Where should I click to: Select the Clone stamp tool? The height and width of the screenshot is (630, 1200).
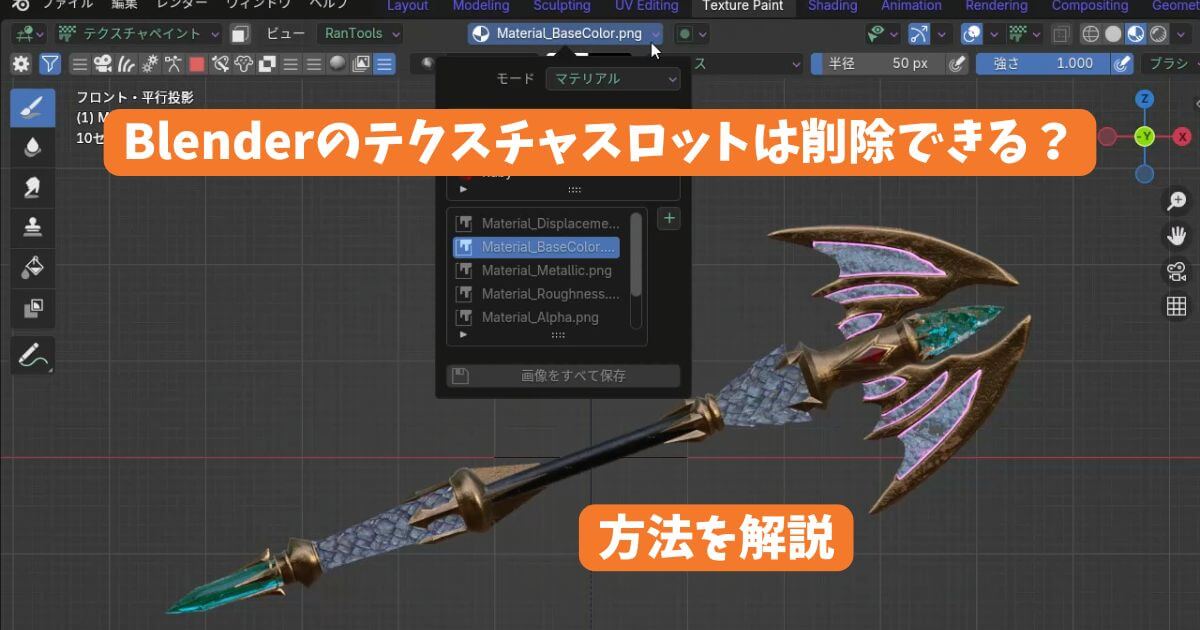pos(33,228)
